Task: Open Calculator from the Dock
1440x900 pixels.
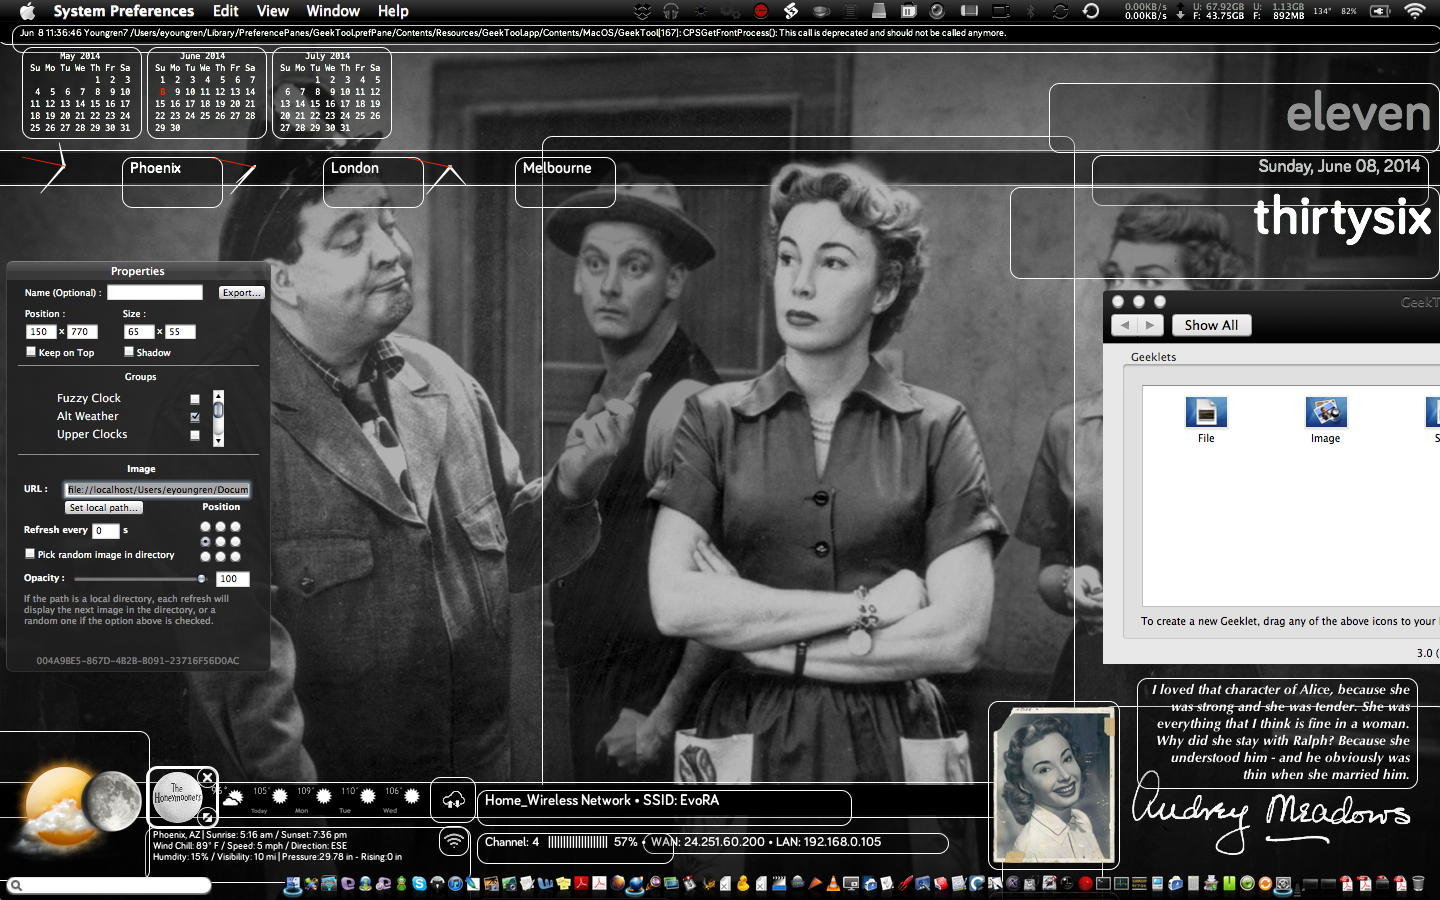Action: pos(1193,884)
